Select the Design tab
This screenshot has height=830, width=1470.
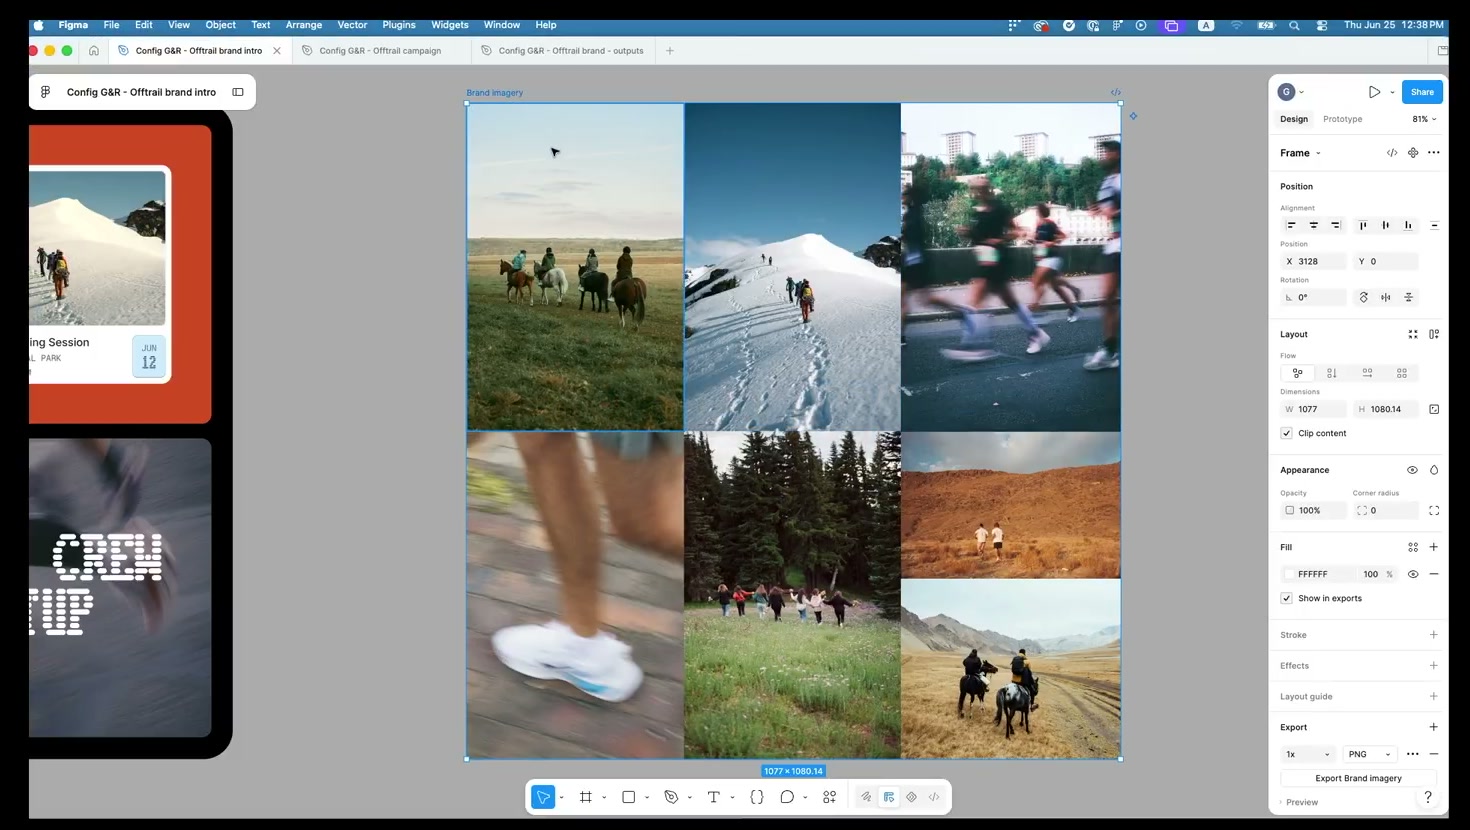1294,119
